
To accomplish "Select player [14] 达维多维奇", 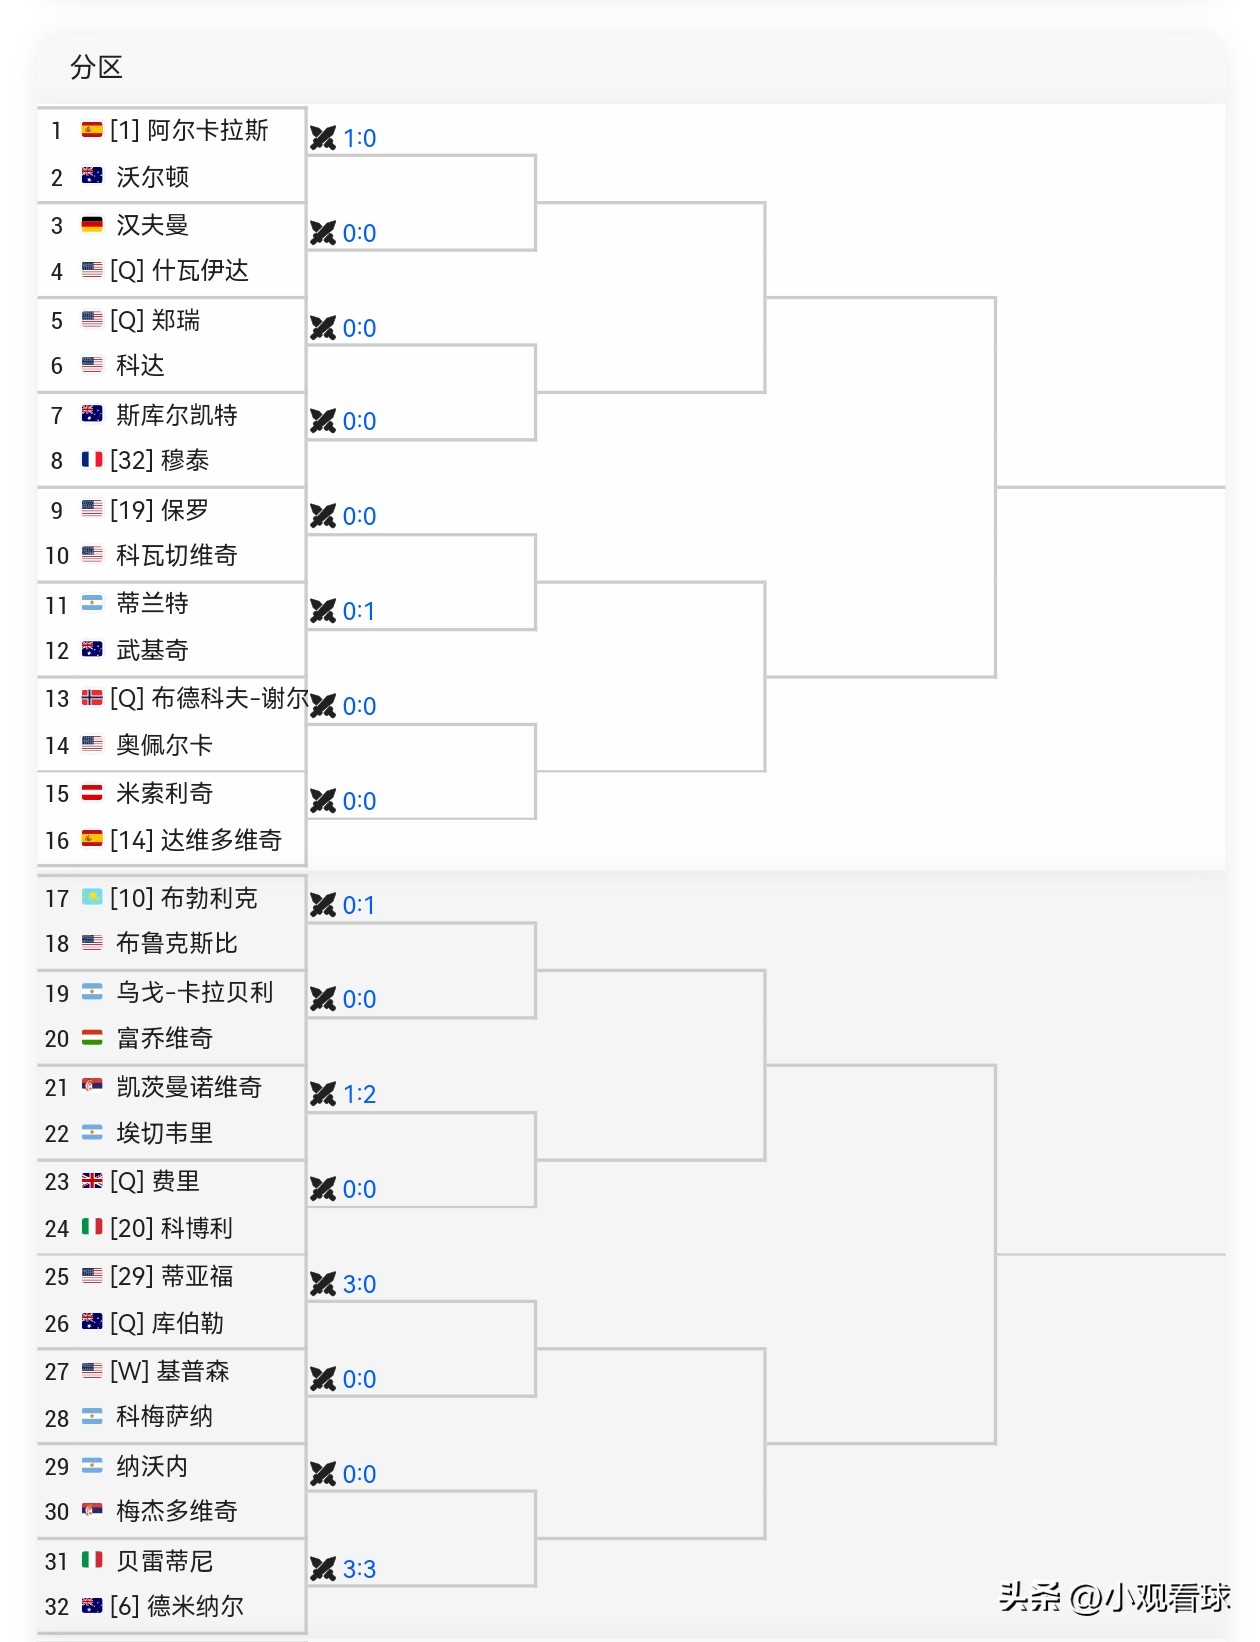I will click(196, 840).
